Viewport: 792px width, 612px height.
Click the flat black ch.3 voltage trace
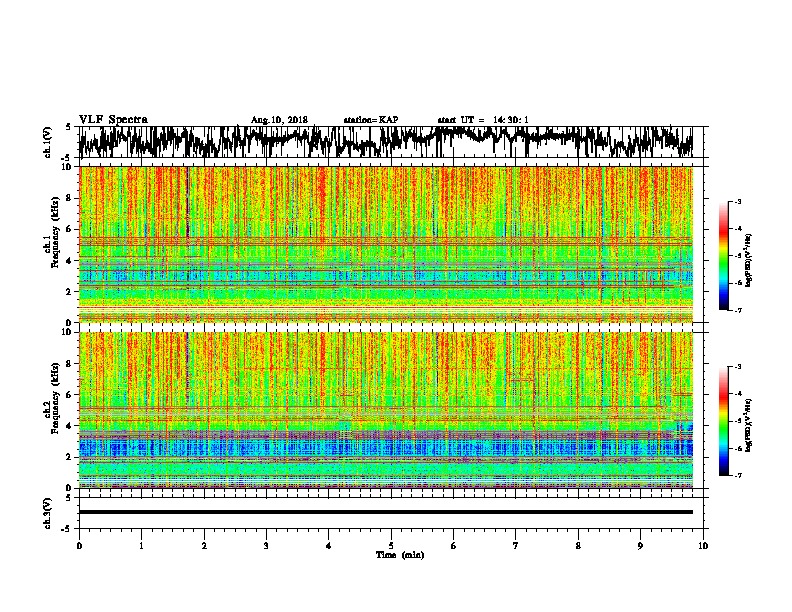385,512
